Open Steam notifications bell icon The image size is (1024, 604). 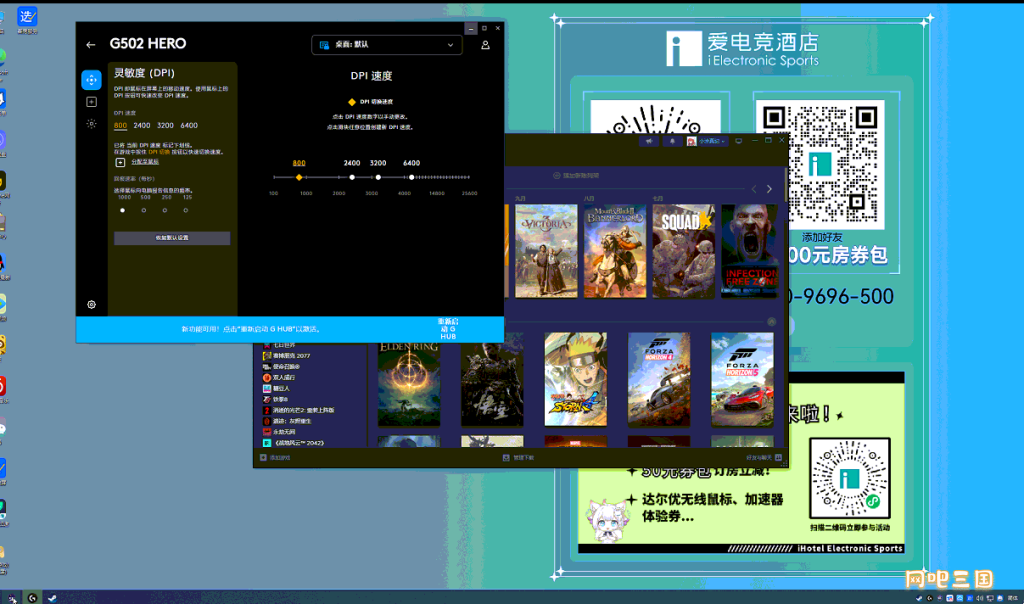(x=672, y=141)
